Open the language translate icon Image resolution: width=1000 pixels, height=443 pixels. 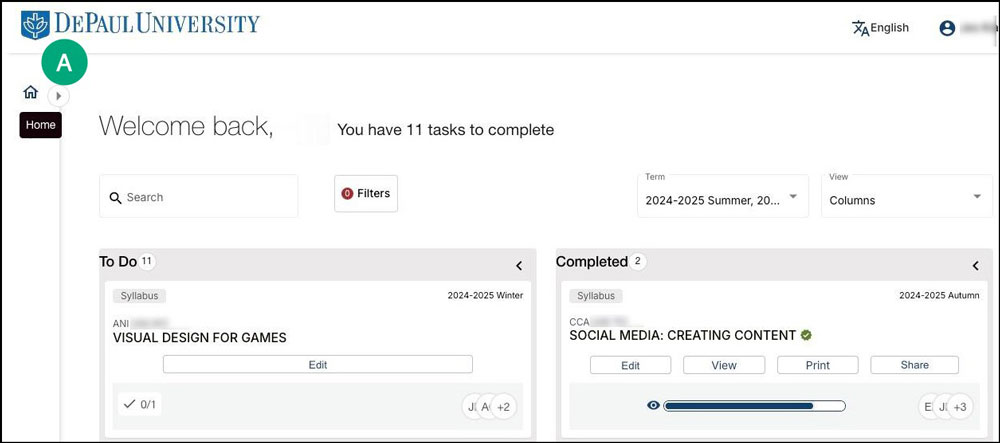tap(860, 28)
